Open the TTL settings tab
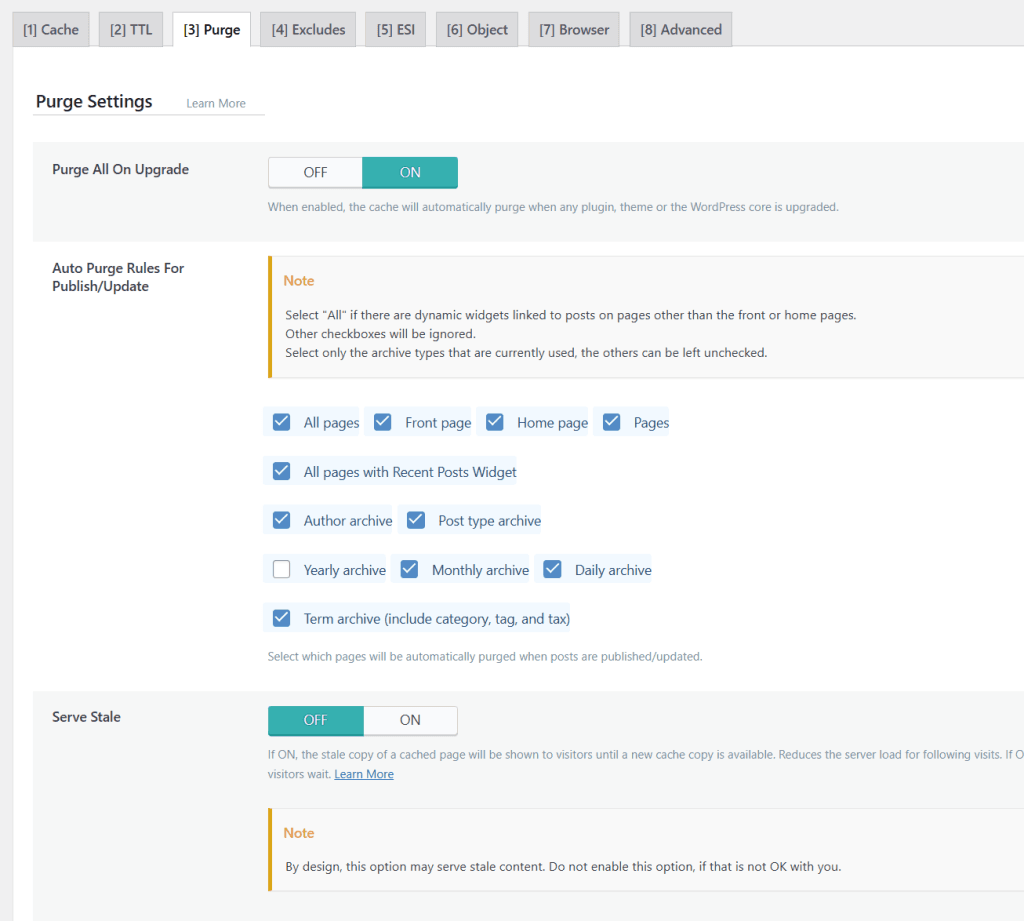 tap(130, 29)
